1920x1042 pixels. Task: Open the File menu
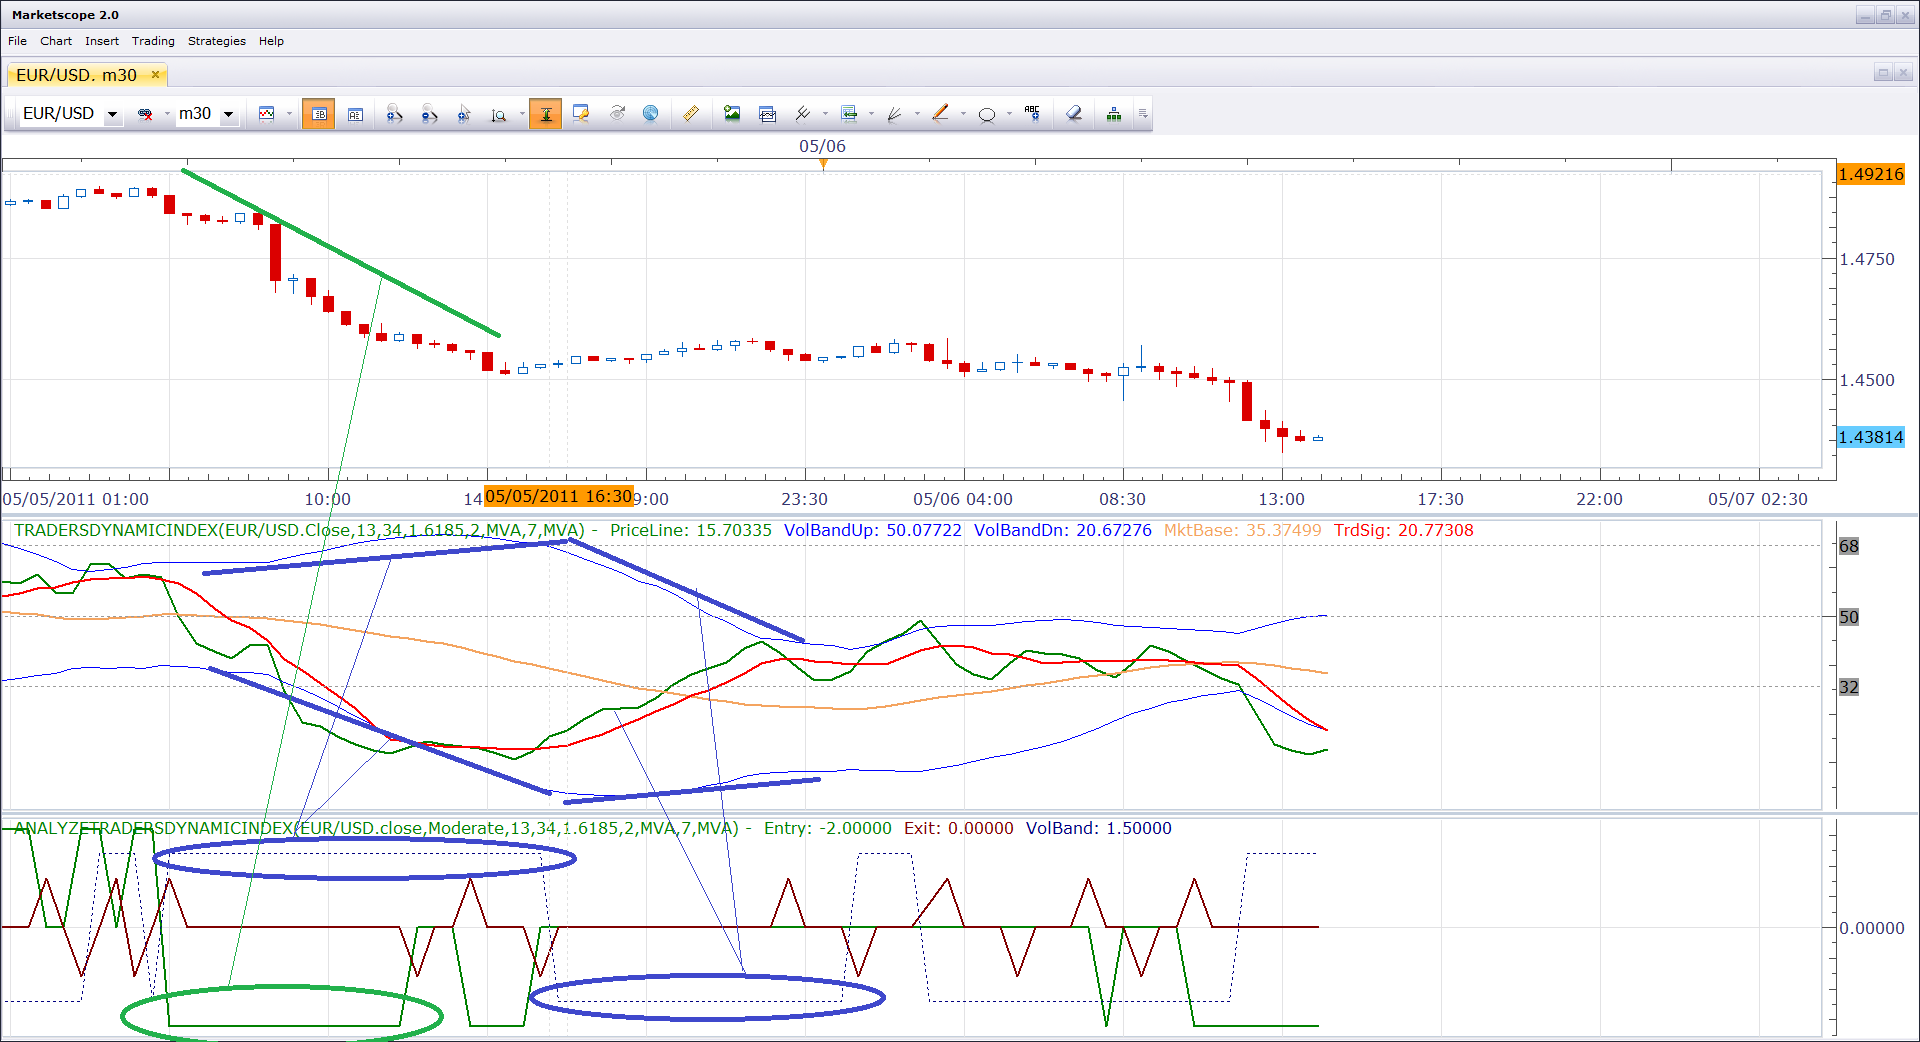point(17,41)
